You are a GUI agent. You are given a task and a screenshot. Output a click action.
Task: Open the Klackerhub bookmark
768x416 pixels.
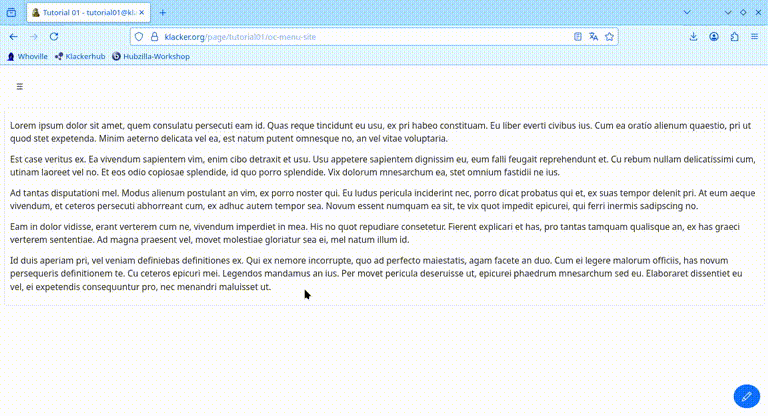pyautogui.click(x=80, y=57)
